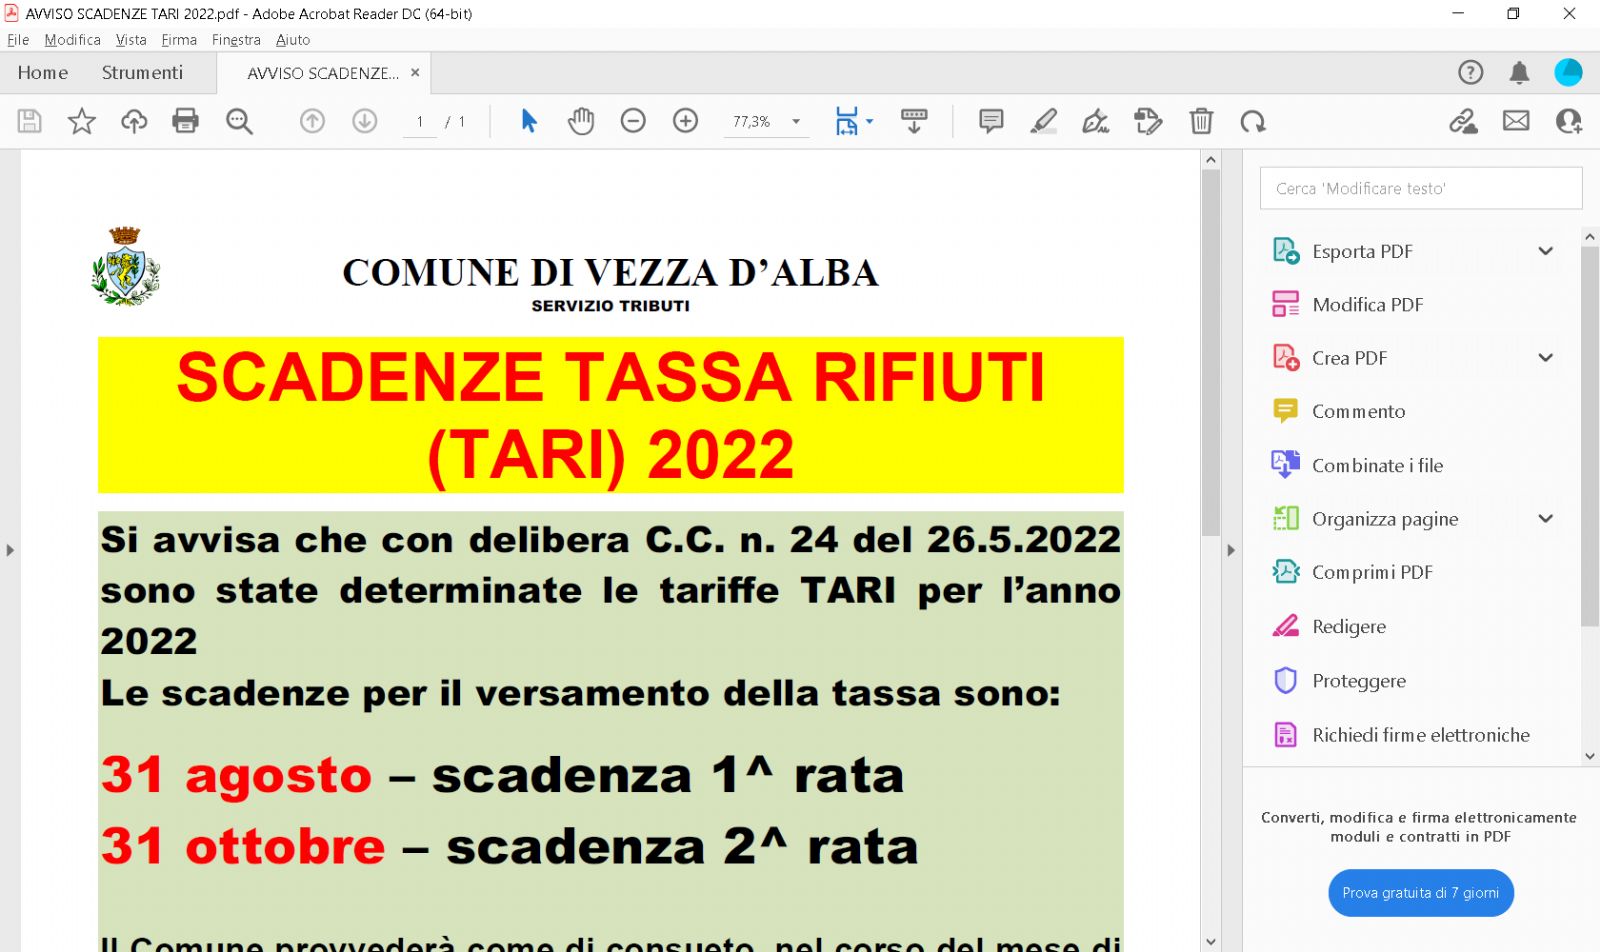Viewport: 1600px width, 952px height.
Task: Expand the Esporta PDF options
Action: click(x=1545, y=251)
